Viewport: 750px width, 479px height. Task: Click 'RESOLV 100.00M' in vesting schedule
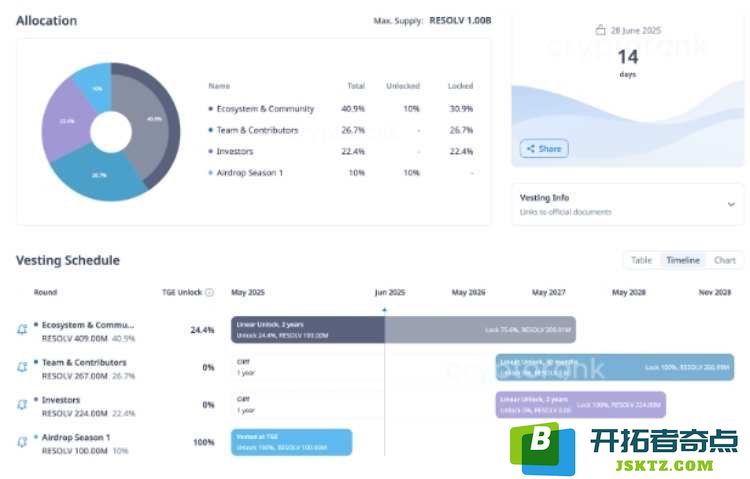pos(74,451)
